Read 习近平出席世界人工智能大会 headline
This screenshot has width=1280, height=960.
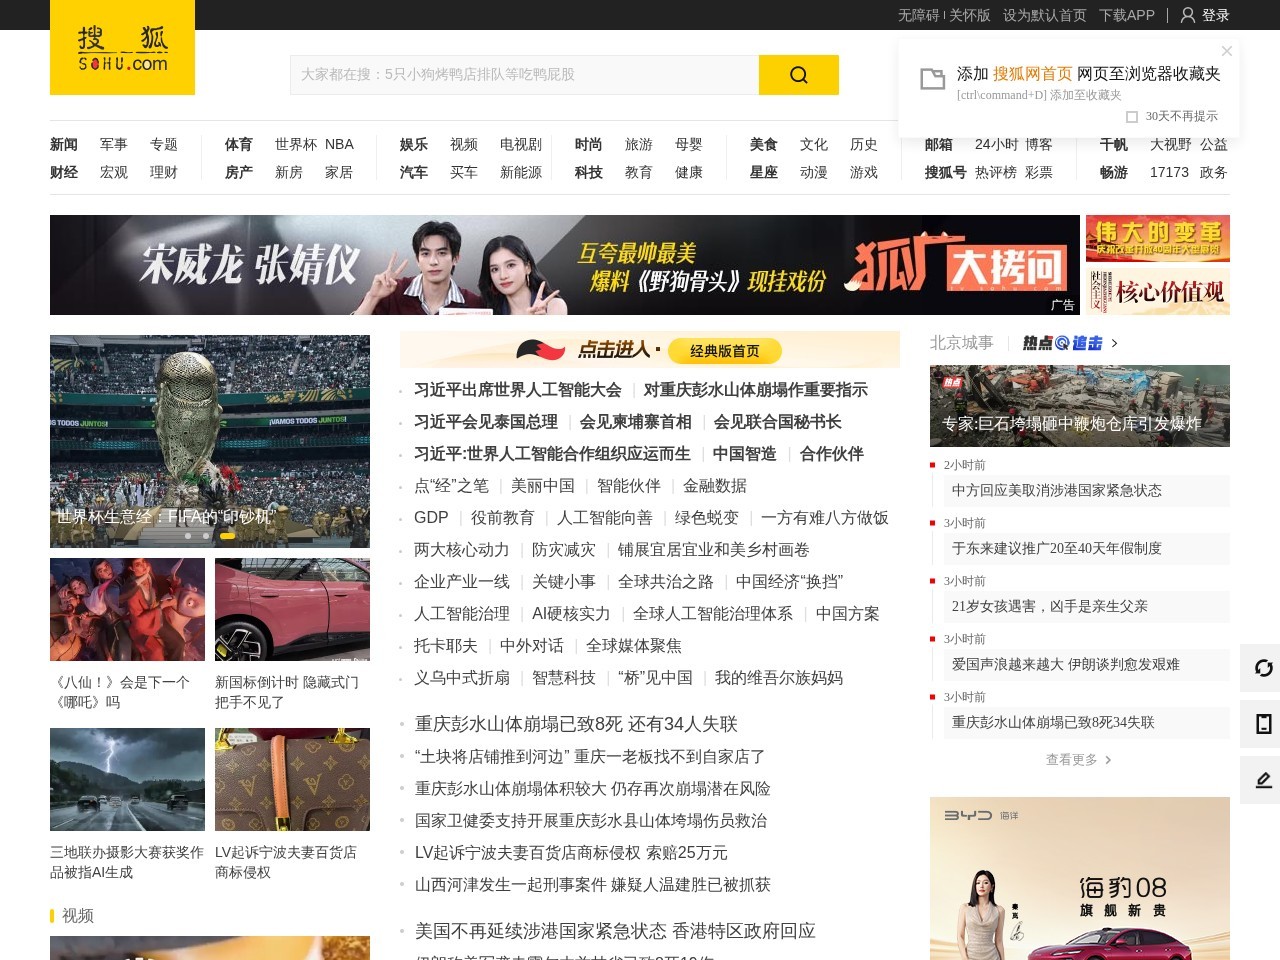[x=518, y=390]
